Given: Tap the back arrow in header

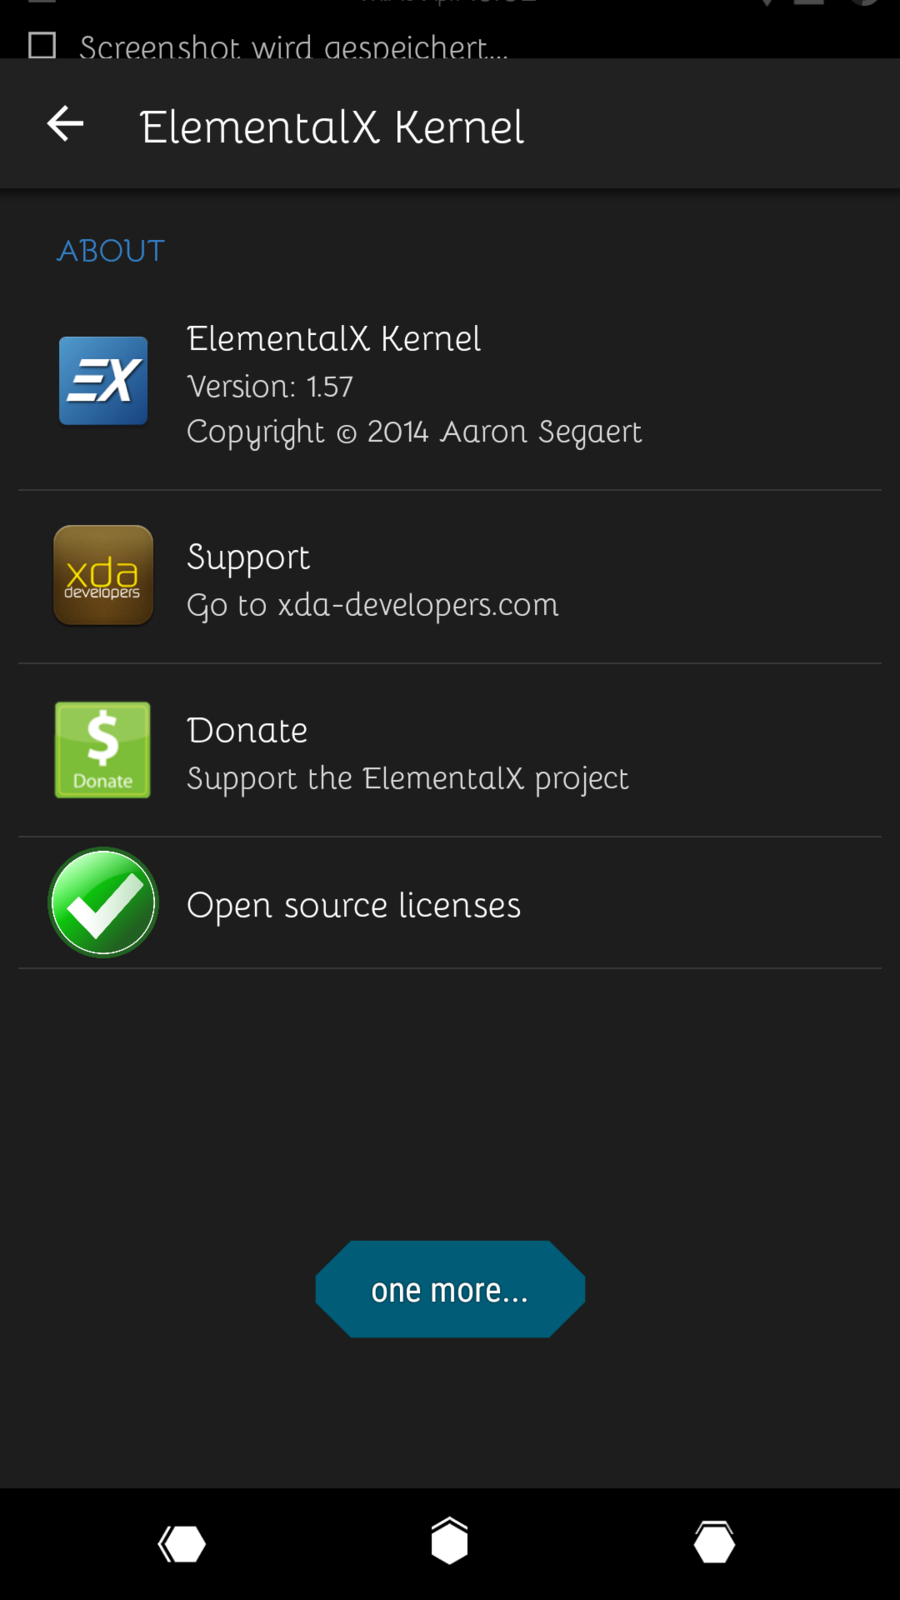Looking at the screenshot, I should (x=66, y=124).
